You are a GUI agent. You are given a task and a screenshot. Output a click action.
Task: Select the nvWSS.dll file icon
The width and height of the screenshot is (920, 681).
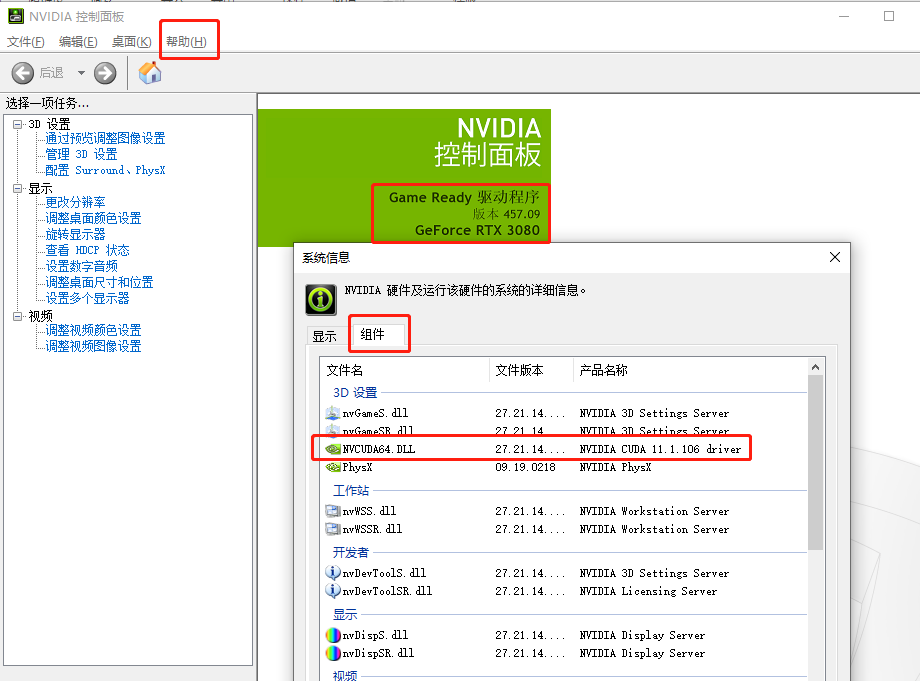pyautogui.click(x=333, y=511)
